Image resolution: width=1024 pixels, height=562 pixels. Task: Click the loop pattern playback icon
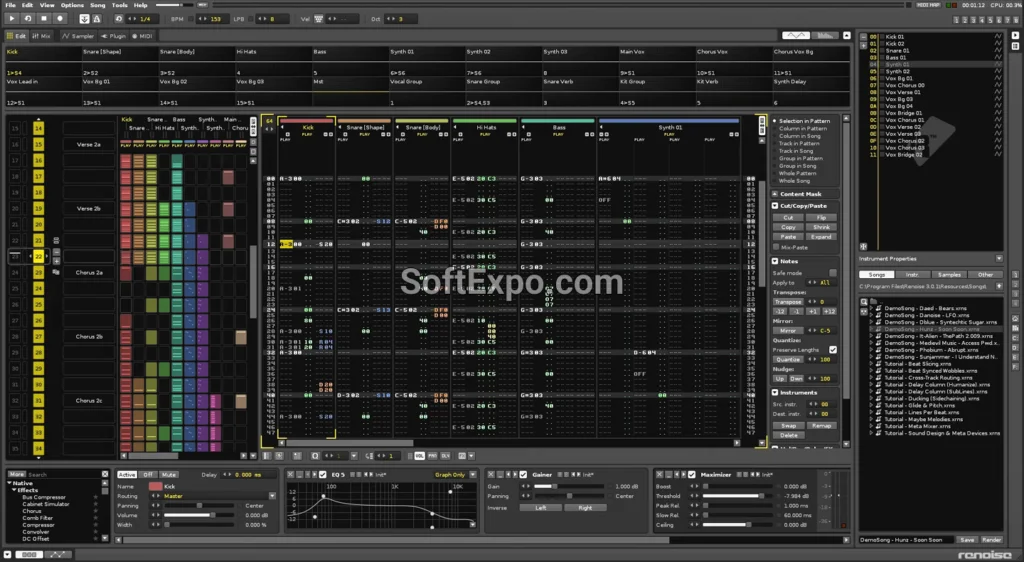point(27,19)
